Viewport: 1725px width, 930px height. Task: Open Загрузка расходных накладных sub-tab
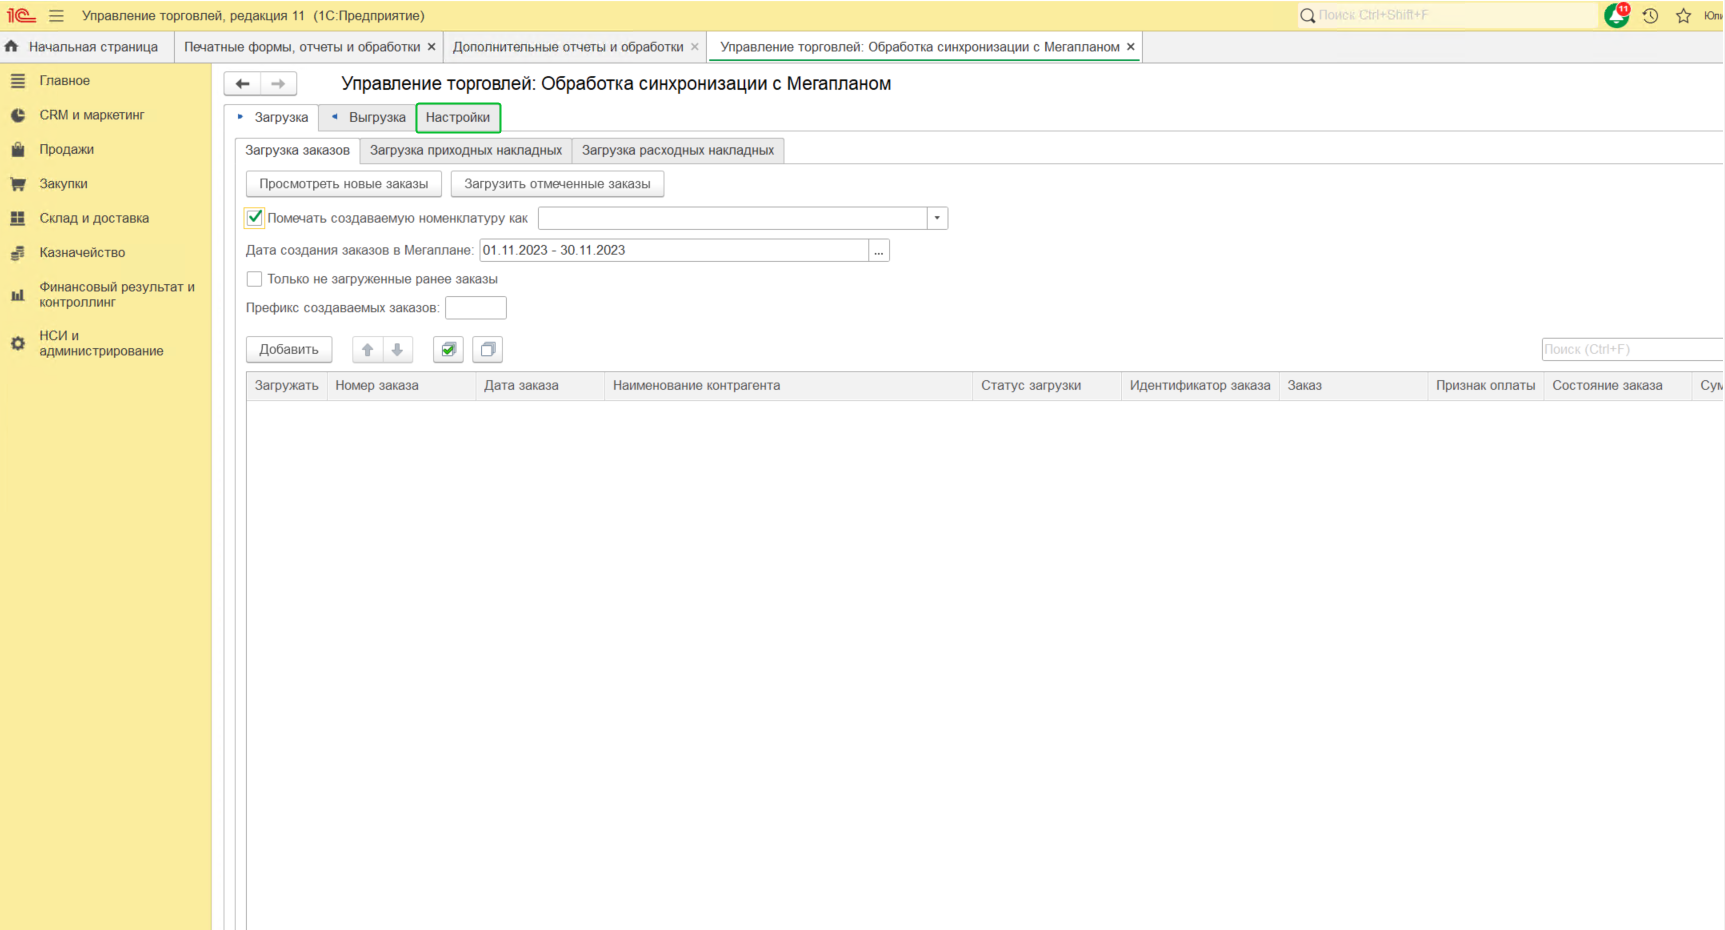(x=678, y=151)
